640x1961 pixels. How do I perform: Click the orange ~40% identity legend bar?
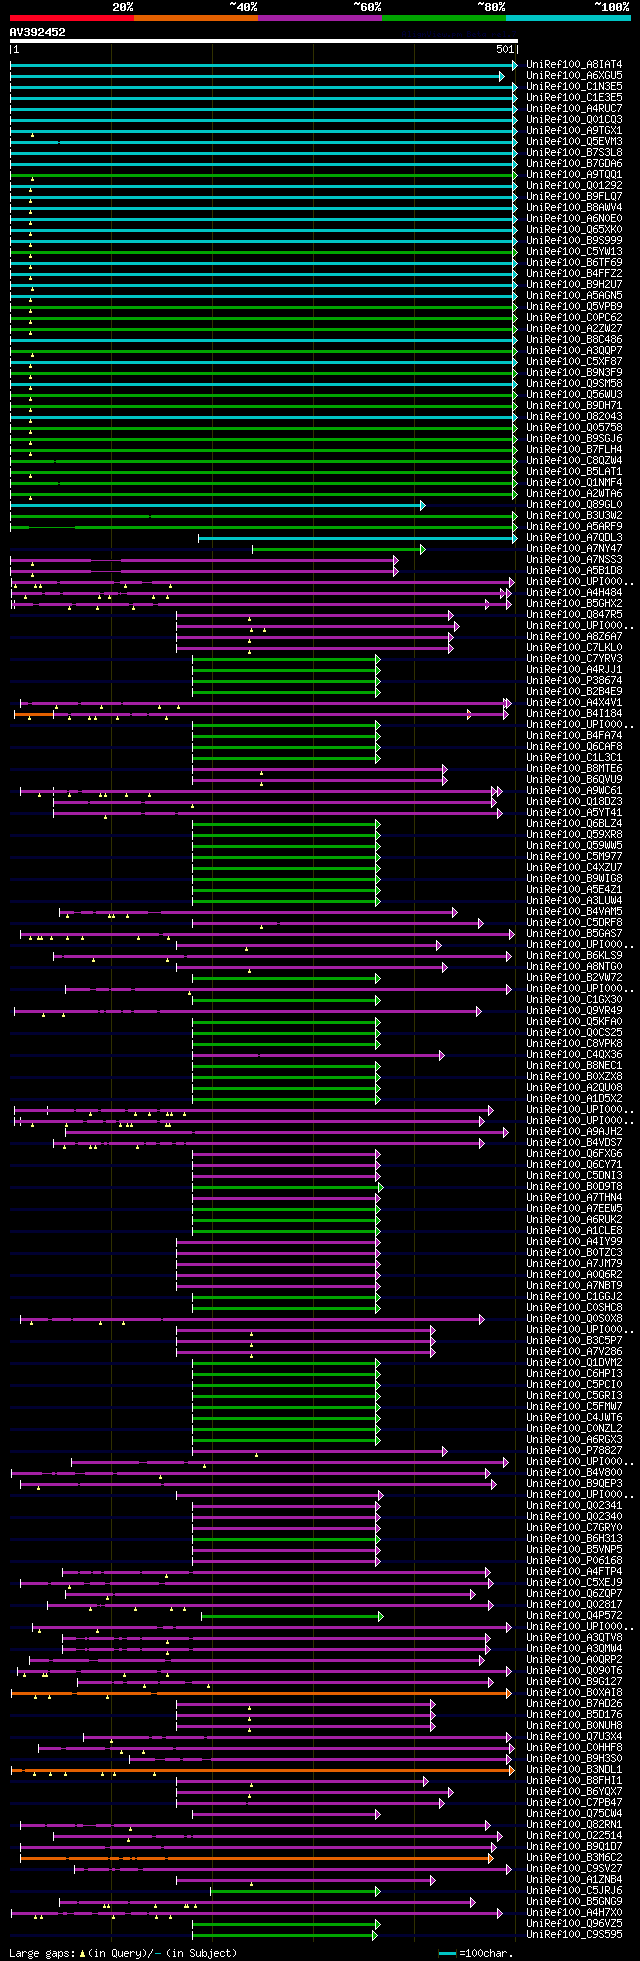(195, 18)
